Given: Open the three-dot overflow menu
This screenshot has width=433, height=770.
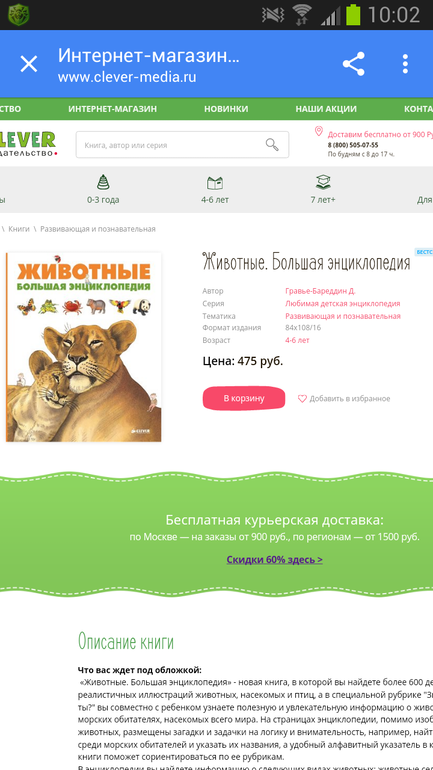Looking at the screenshot, I should point(405,64).
